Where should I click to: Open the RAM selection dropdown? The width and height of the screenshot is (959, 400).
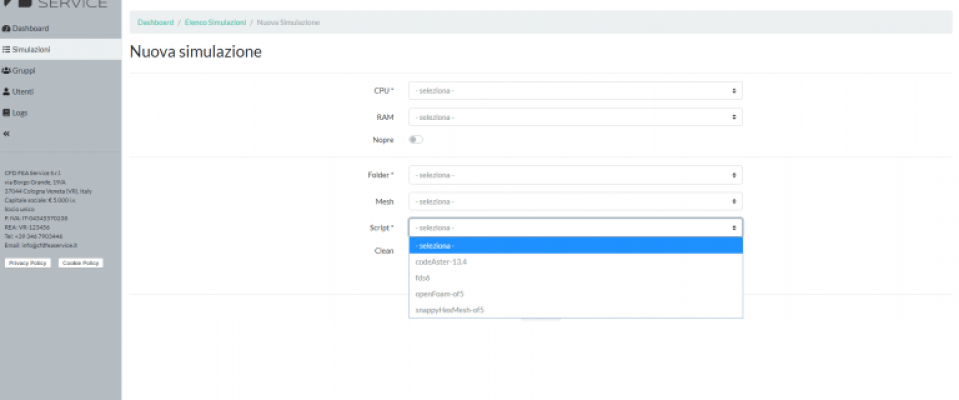point(575,117)
